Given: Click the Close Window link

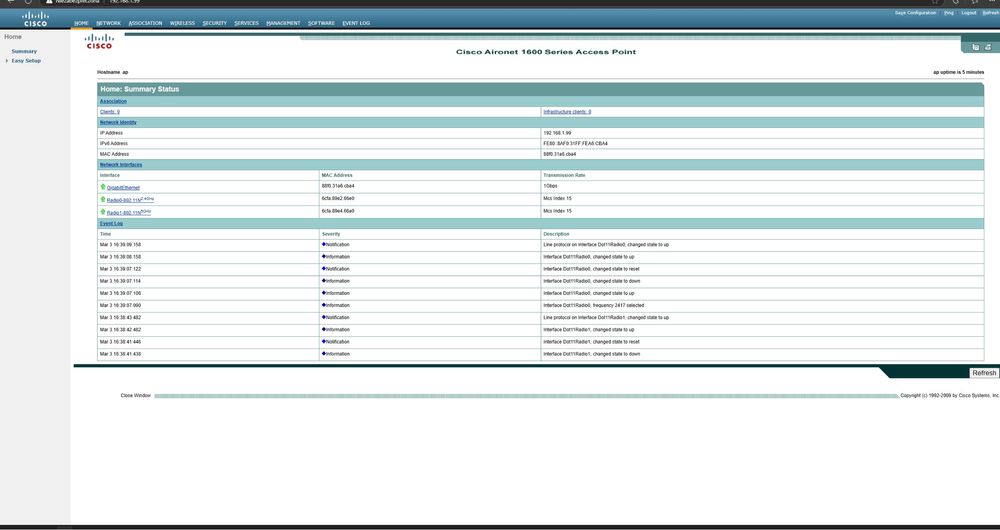Looking at the screenshot, I should coord(136,395).
